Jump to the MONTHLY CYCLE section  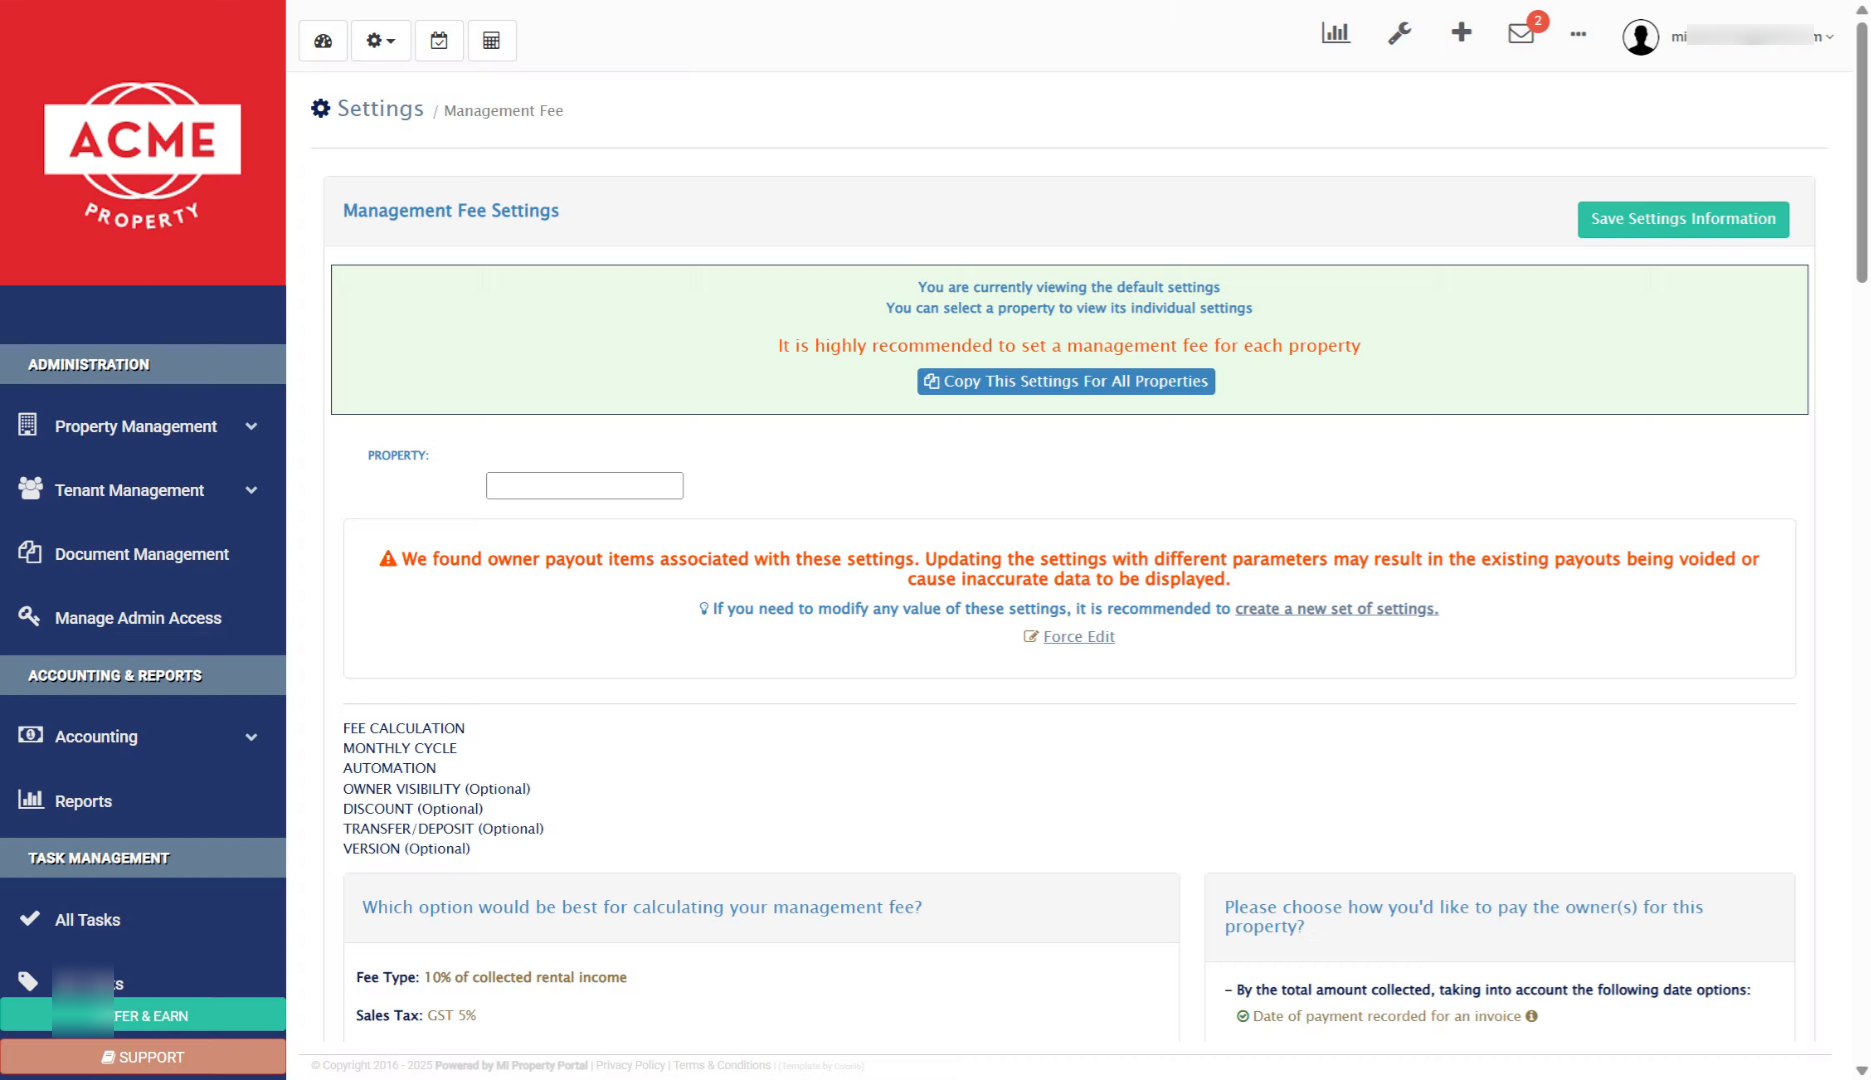click(400, 749)
